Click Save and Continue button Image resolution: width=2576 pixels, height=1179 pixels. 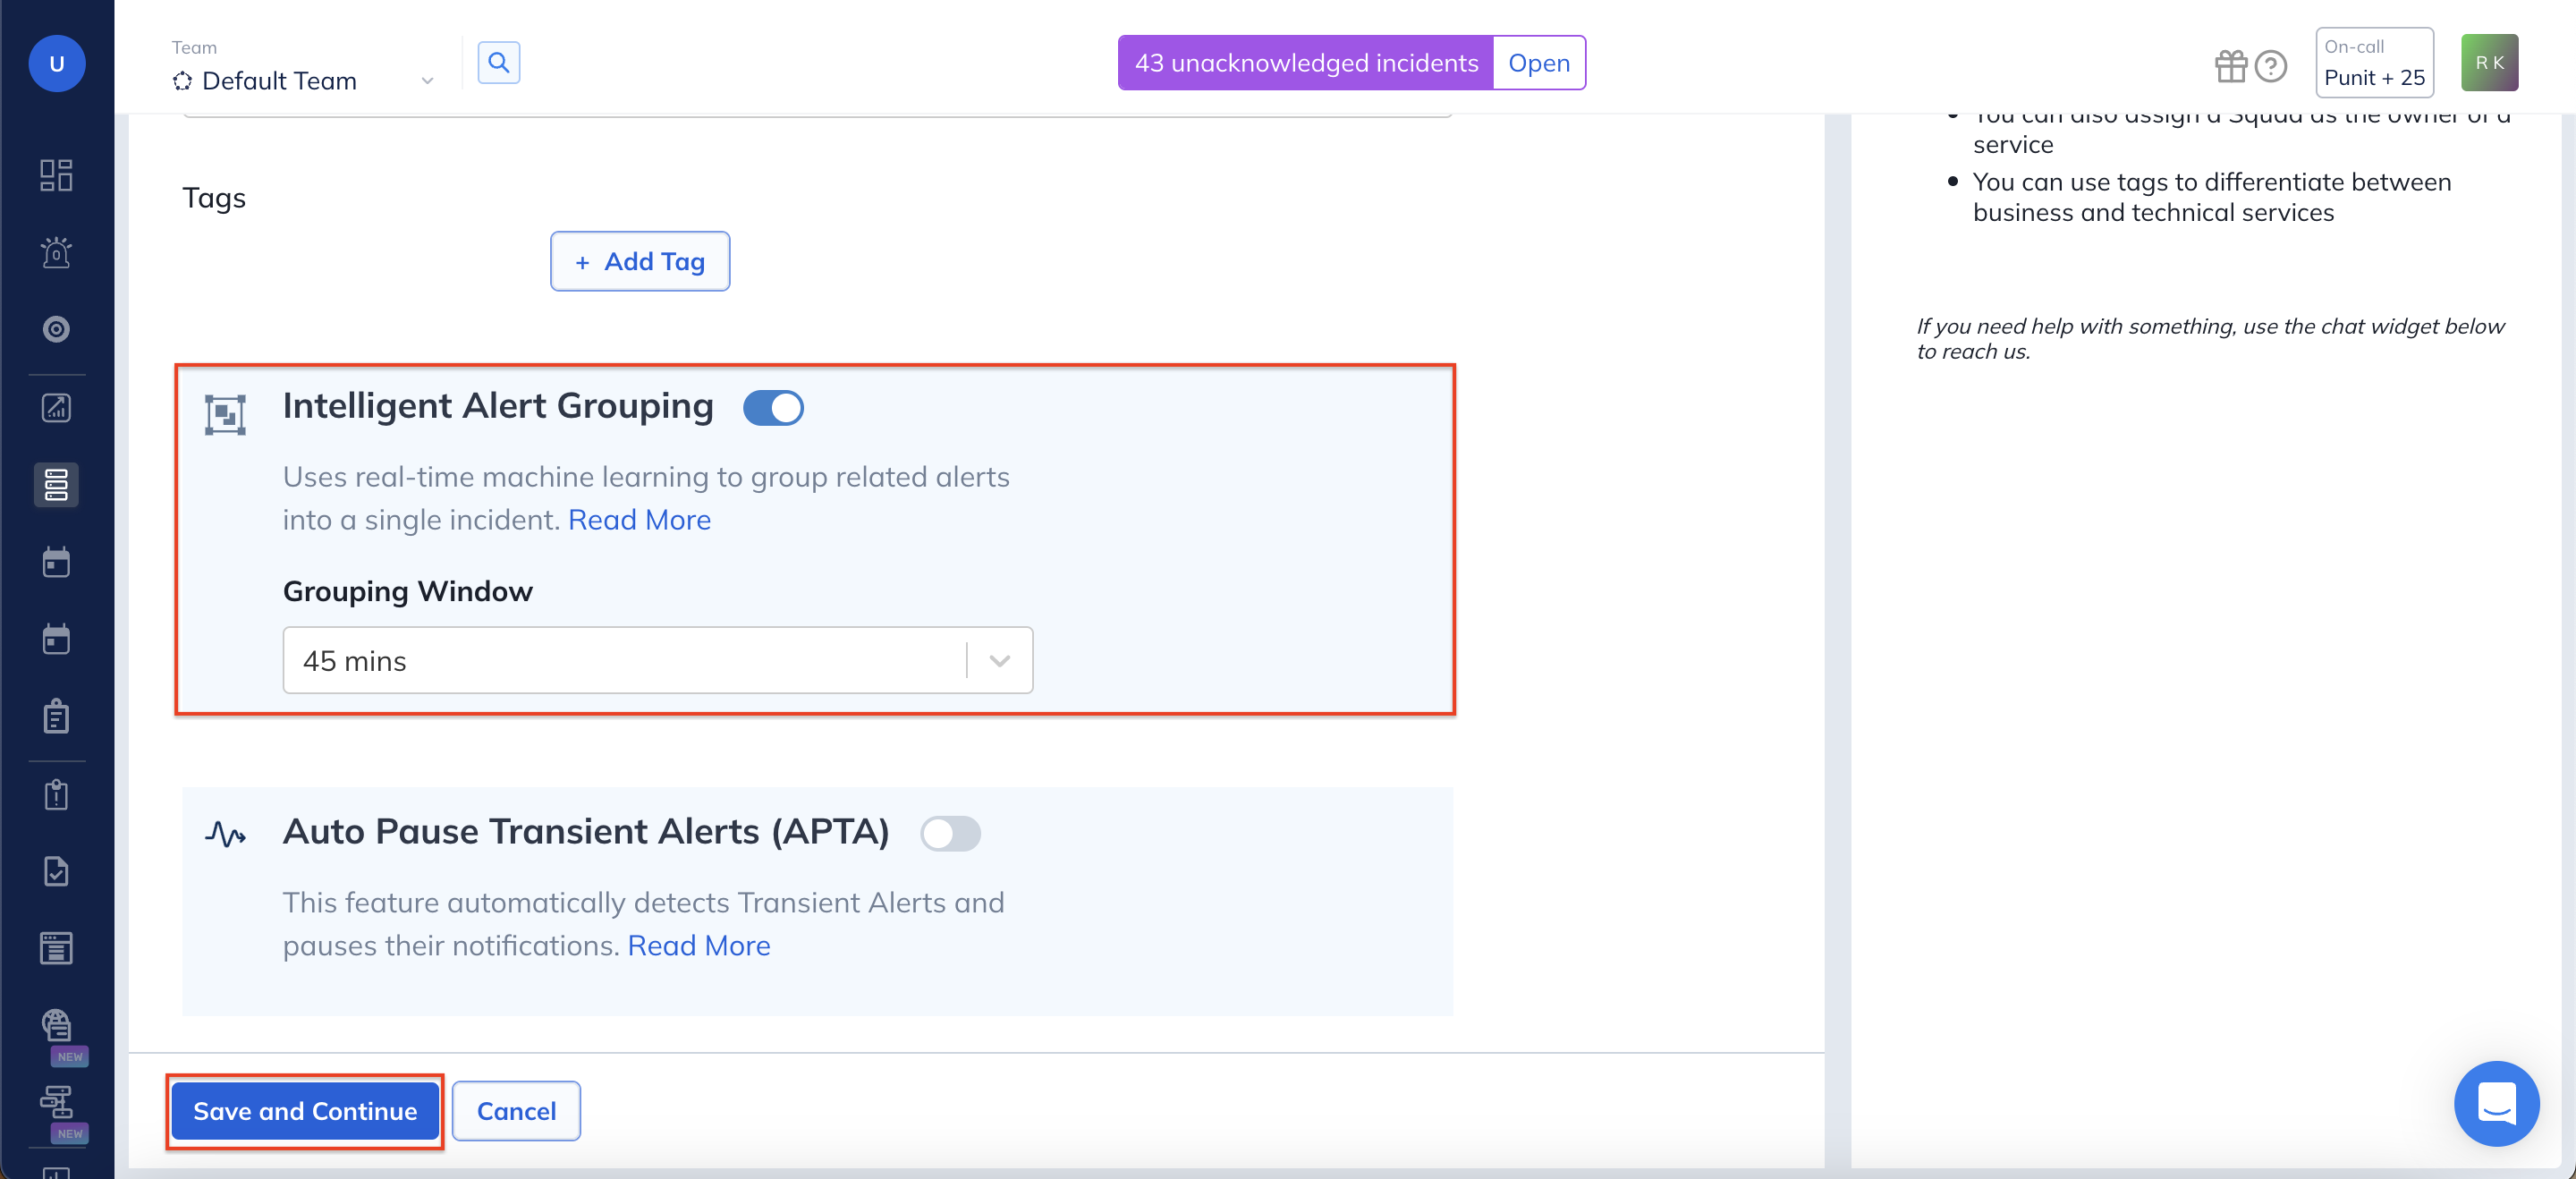click(305, 1111)
